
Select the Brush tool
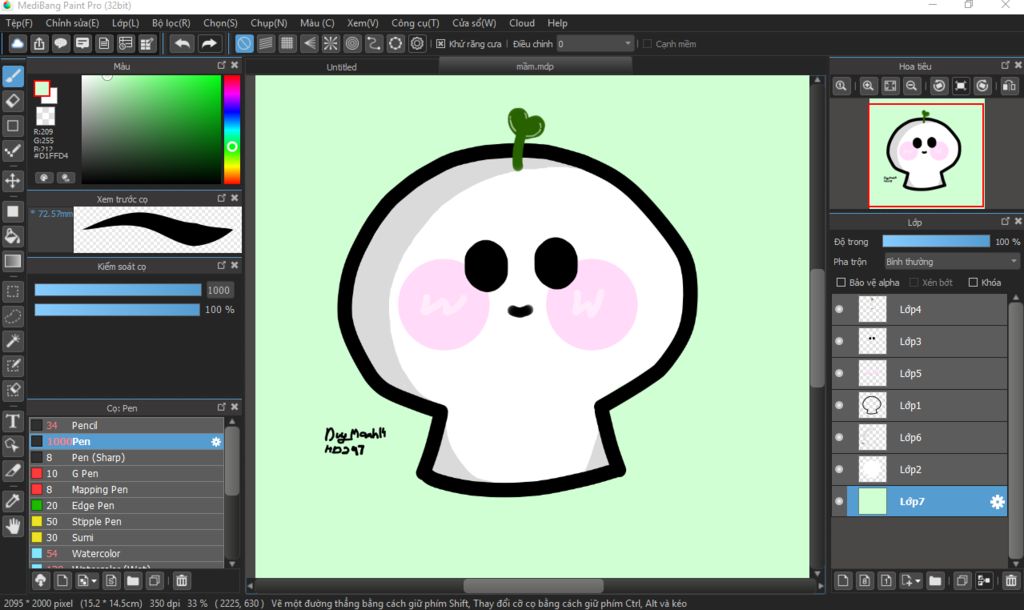(13, 76)
